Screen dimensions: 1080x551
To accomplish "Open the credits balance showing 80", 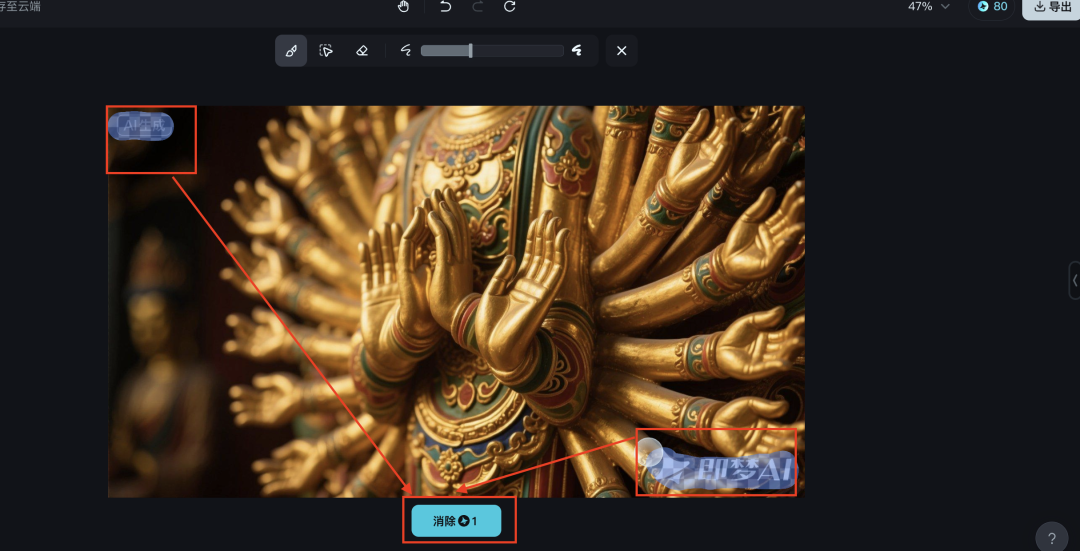I will click(x=992, y=7).
